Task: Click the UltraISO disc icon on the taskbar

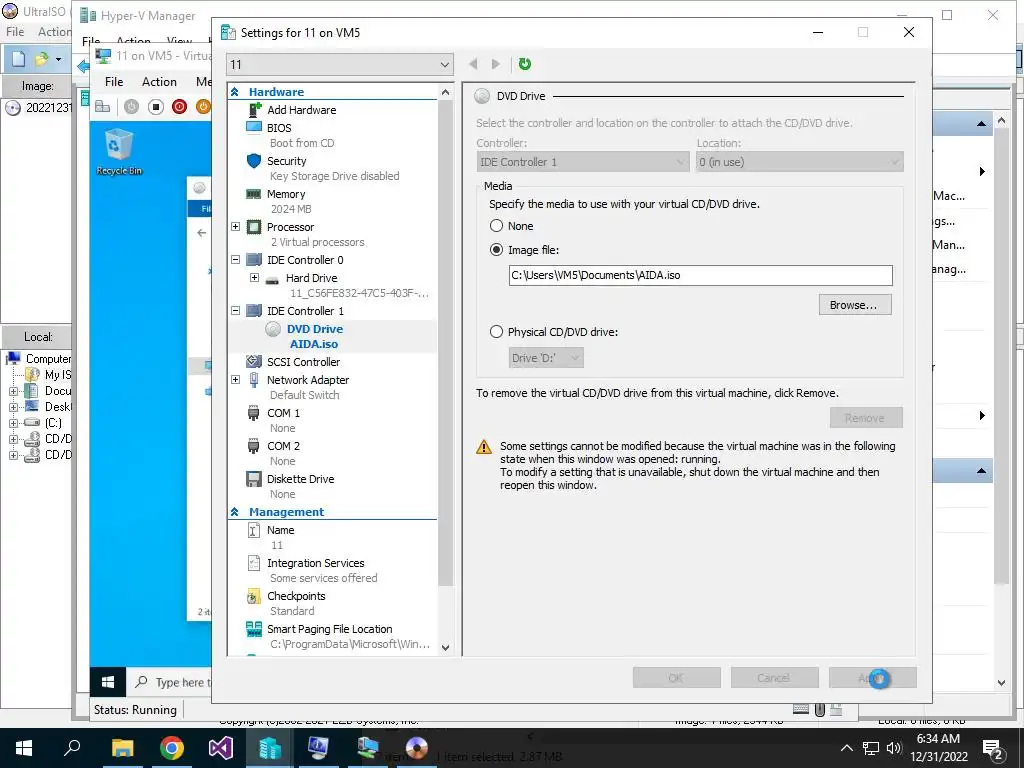Action: [416, 748]
